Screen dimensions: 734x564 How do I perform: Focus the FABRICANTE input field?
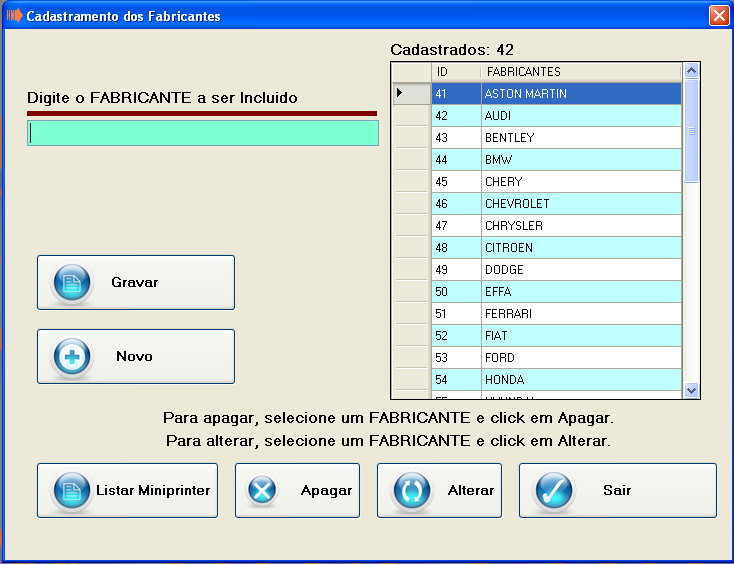coord(203,133)
